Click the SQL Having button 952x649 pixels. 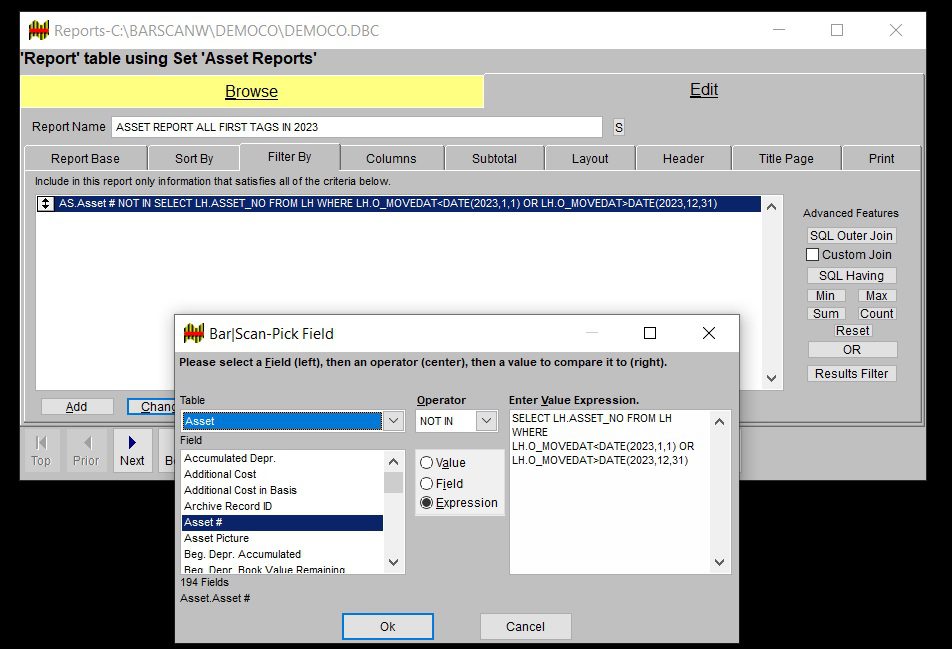click(851, 276)
